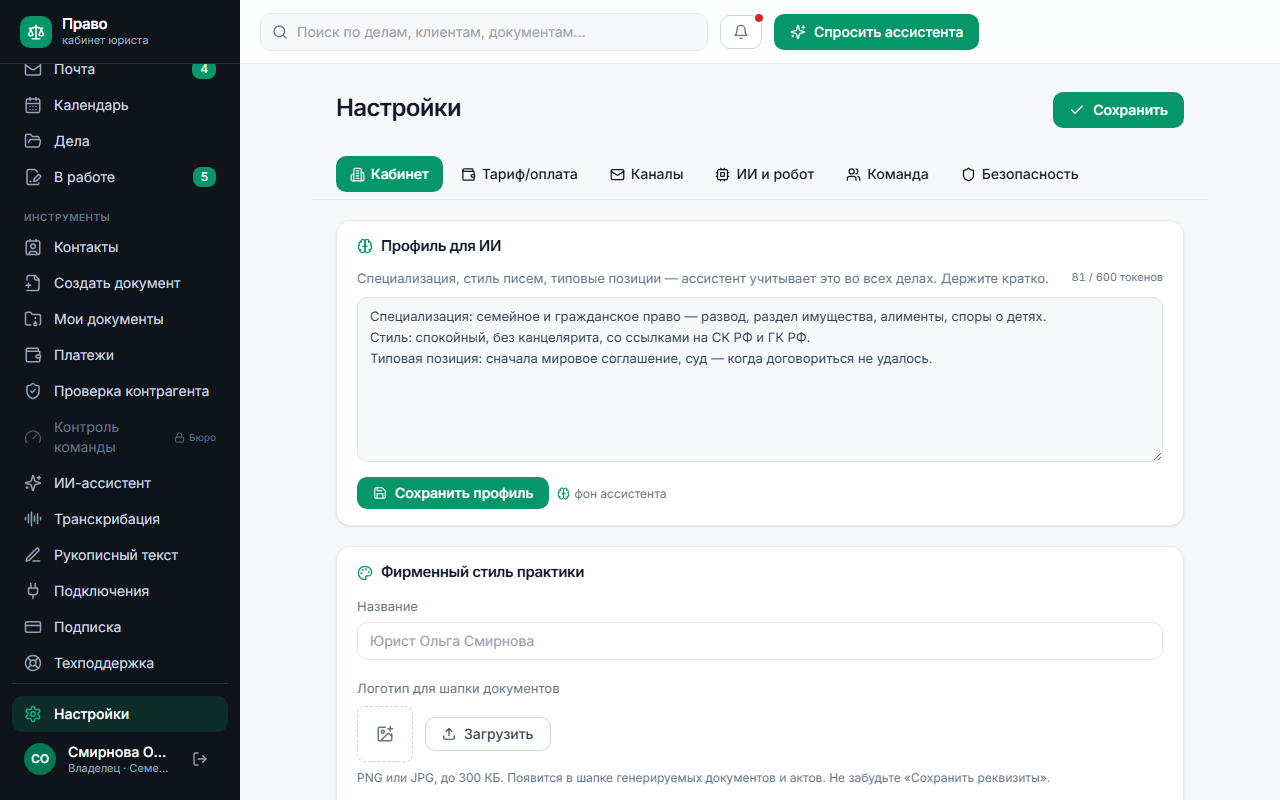This screenshot has height=800, width=1280.
Task: Open Создать документ in the sidebar
Action: click(120, 283)
